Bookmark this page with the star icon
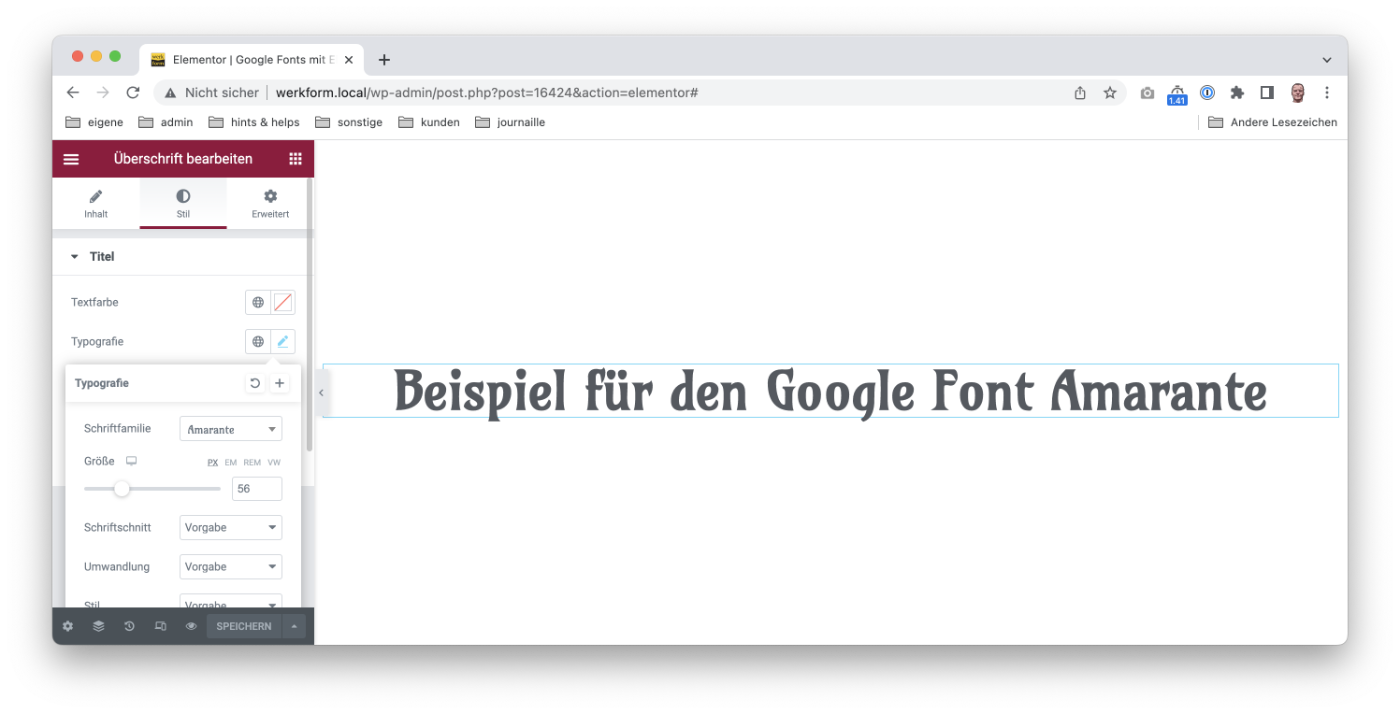 tap(1110, 93)
